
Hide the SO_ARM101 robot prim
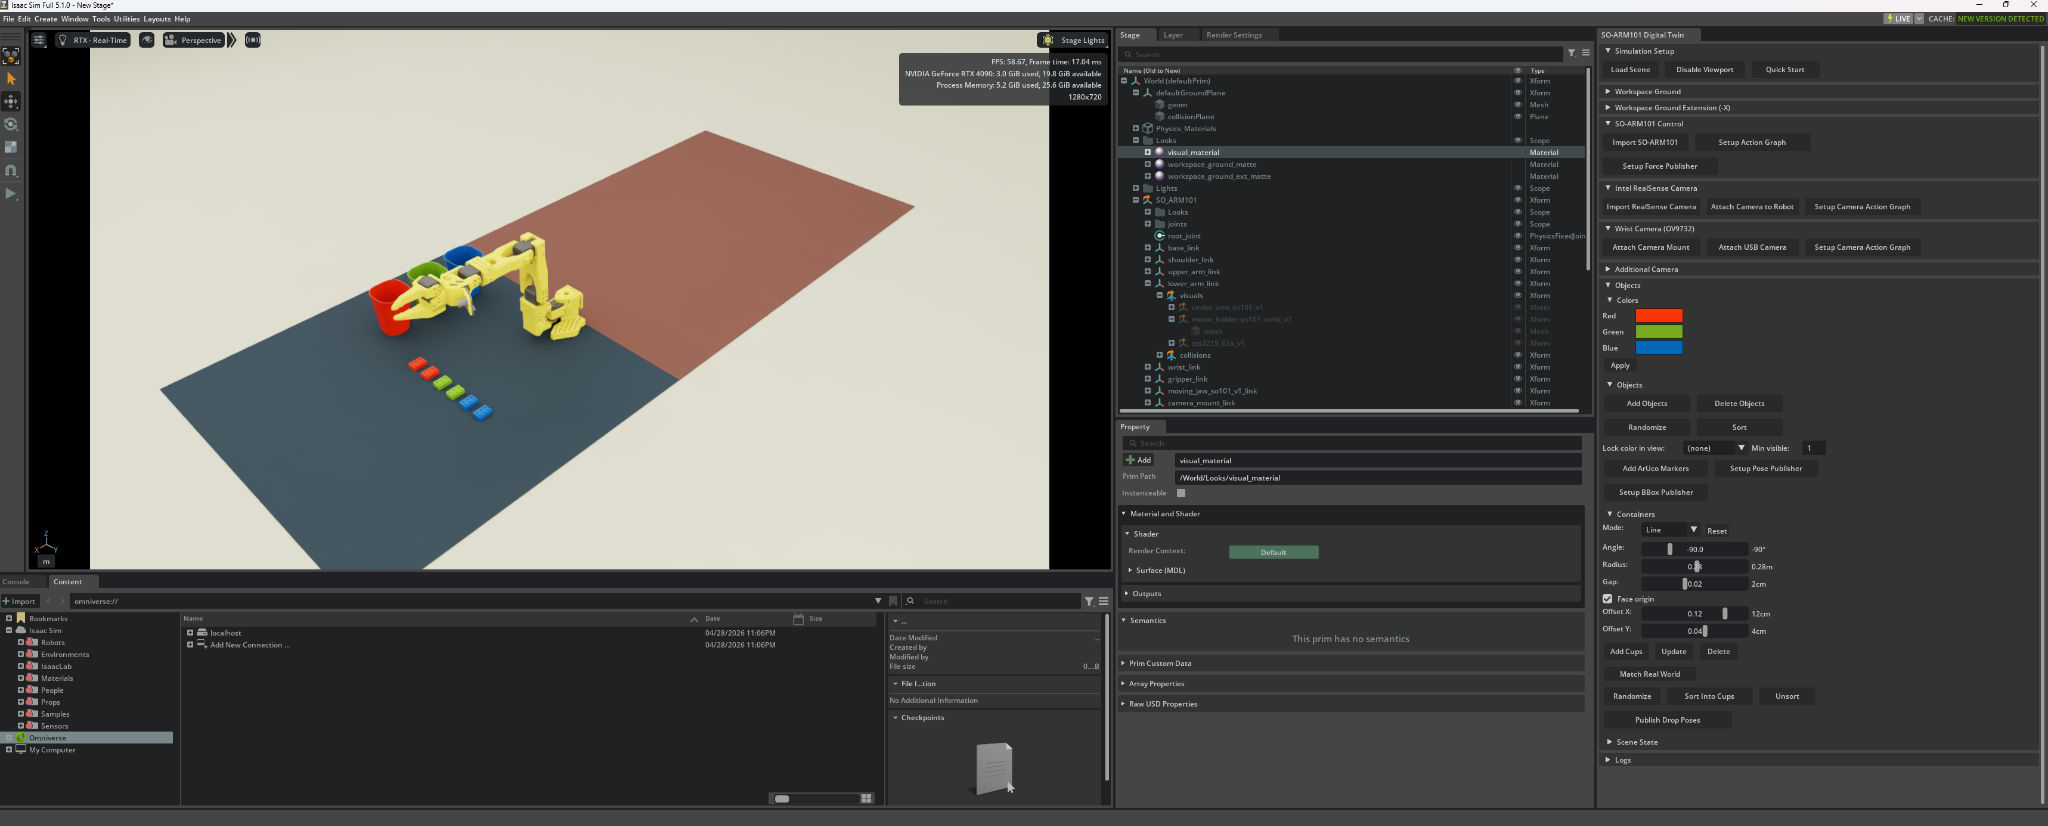1518,200
